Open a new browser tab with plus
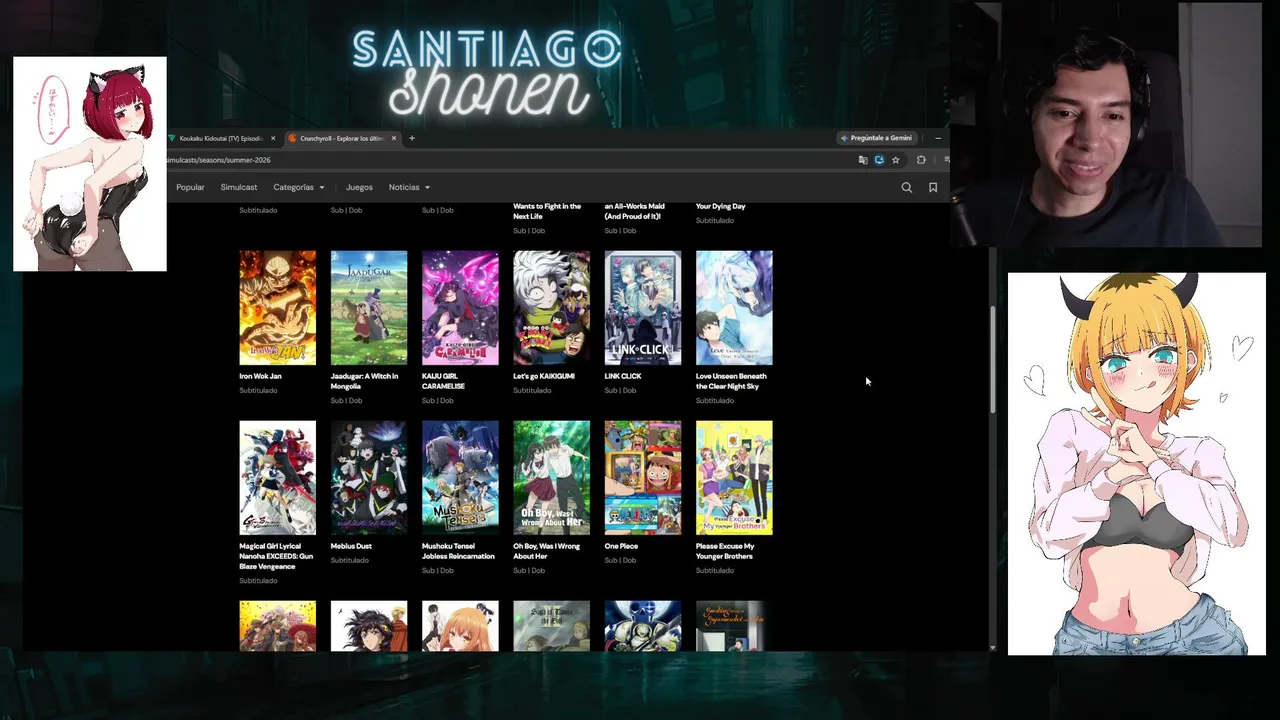 411,138
